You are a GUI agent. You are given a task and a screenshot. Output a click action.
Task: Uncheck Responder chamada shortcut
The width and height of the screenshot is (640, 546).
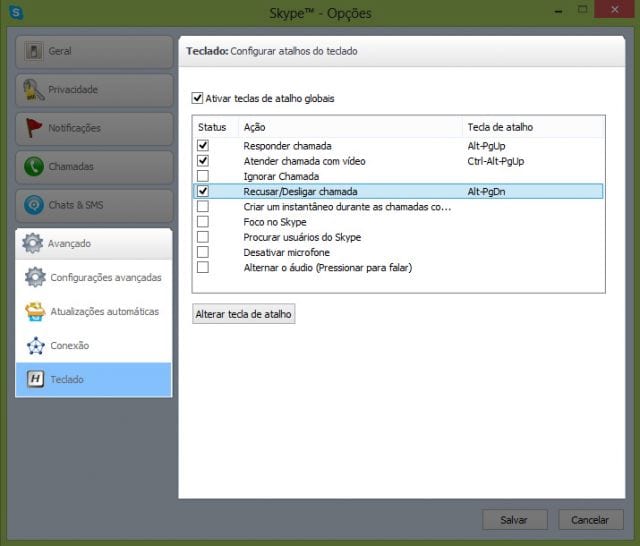point(203,145)
